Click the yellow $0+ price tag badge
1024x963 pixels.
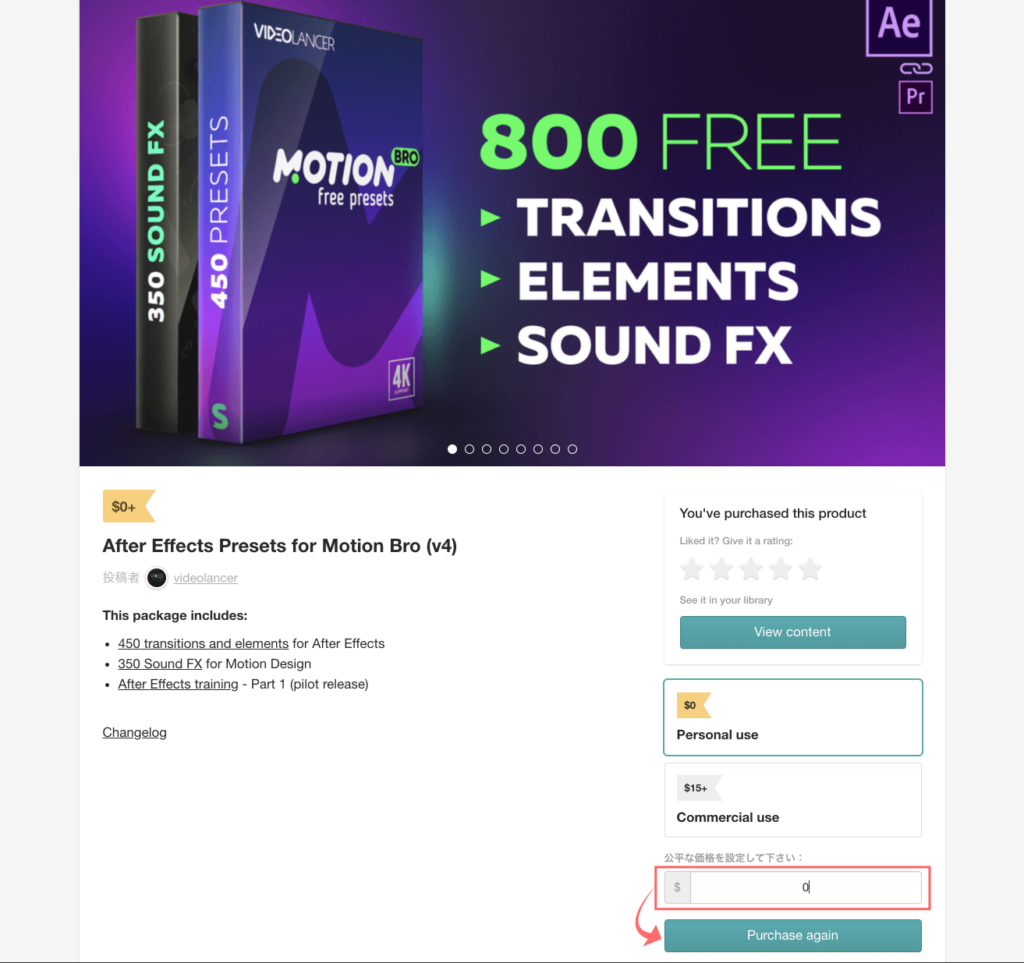(x=128, y=506)
